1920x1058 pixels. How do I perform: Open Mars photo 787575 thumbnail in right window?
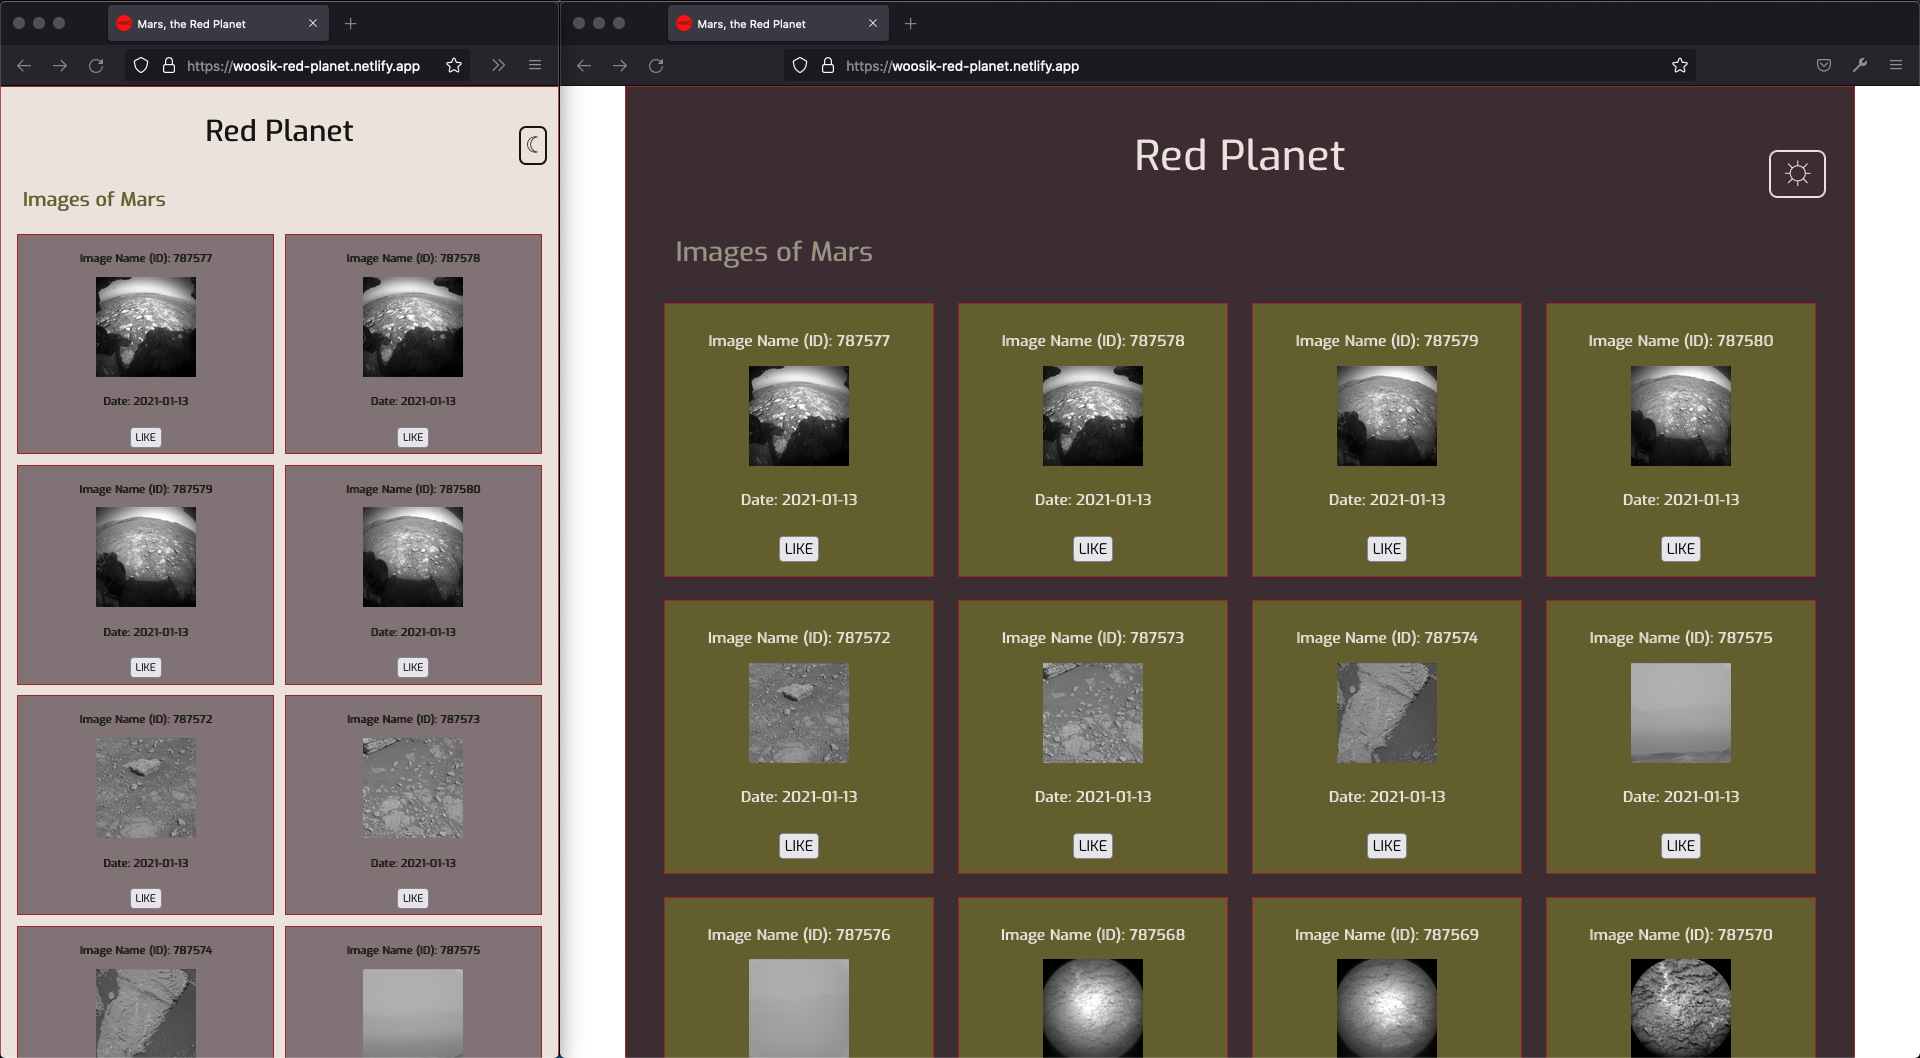tap(1681, 713)
